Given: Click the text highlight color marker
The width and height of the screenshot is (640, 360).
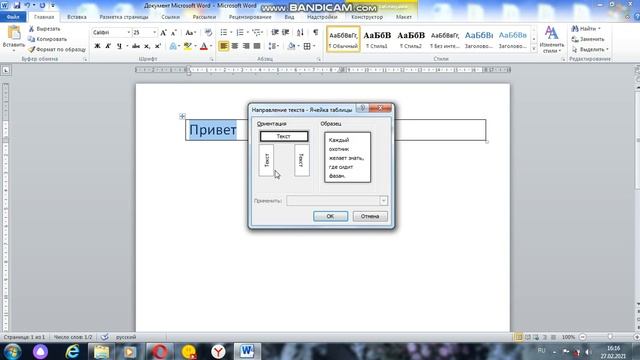Looking at the screenshot, I should 187,46.
